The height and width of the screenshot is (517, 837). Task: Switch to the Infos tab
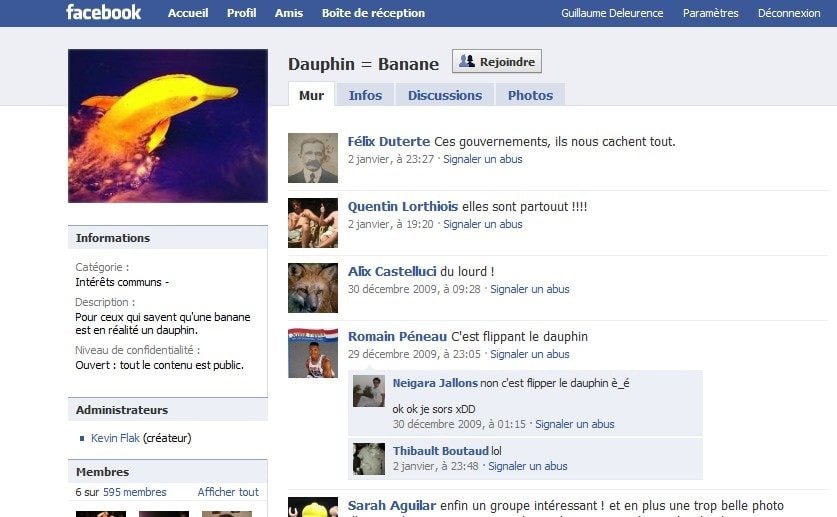(365, 95)
